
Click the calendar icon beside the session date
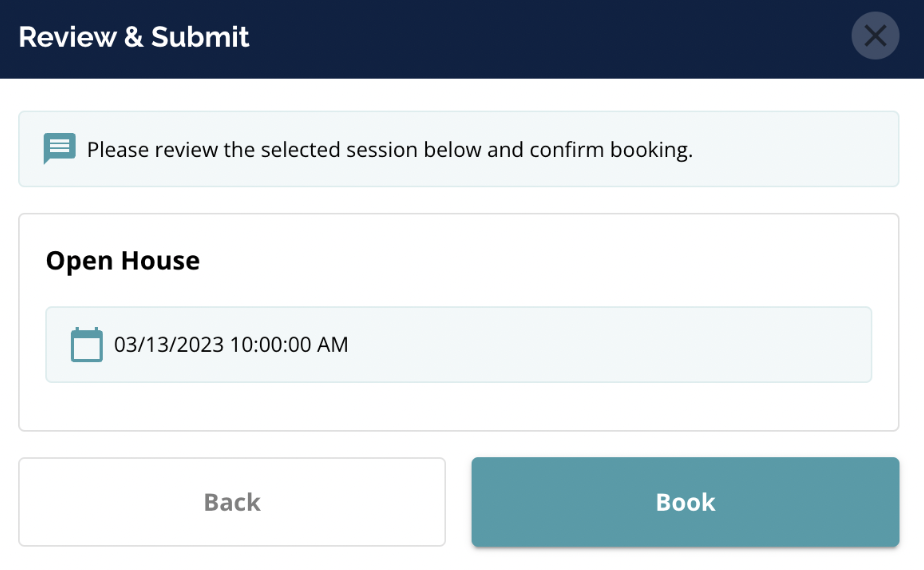pyautogui.click(x=87, y=345)
